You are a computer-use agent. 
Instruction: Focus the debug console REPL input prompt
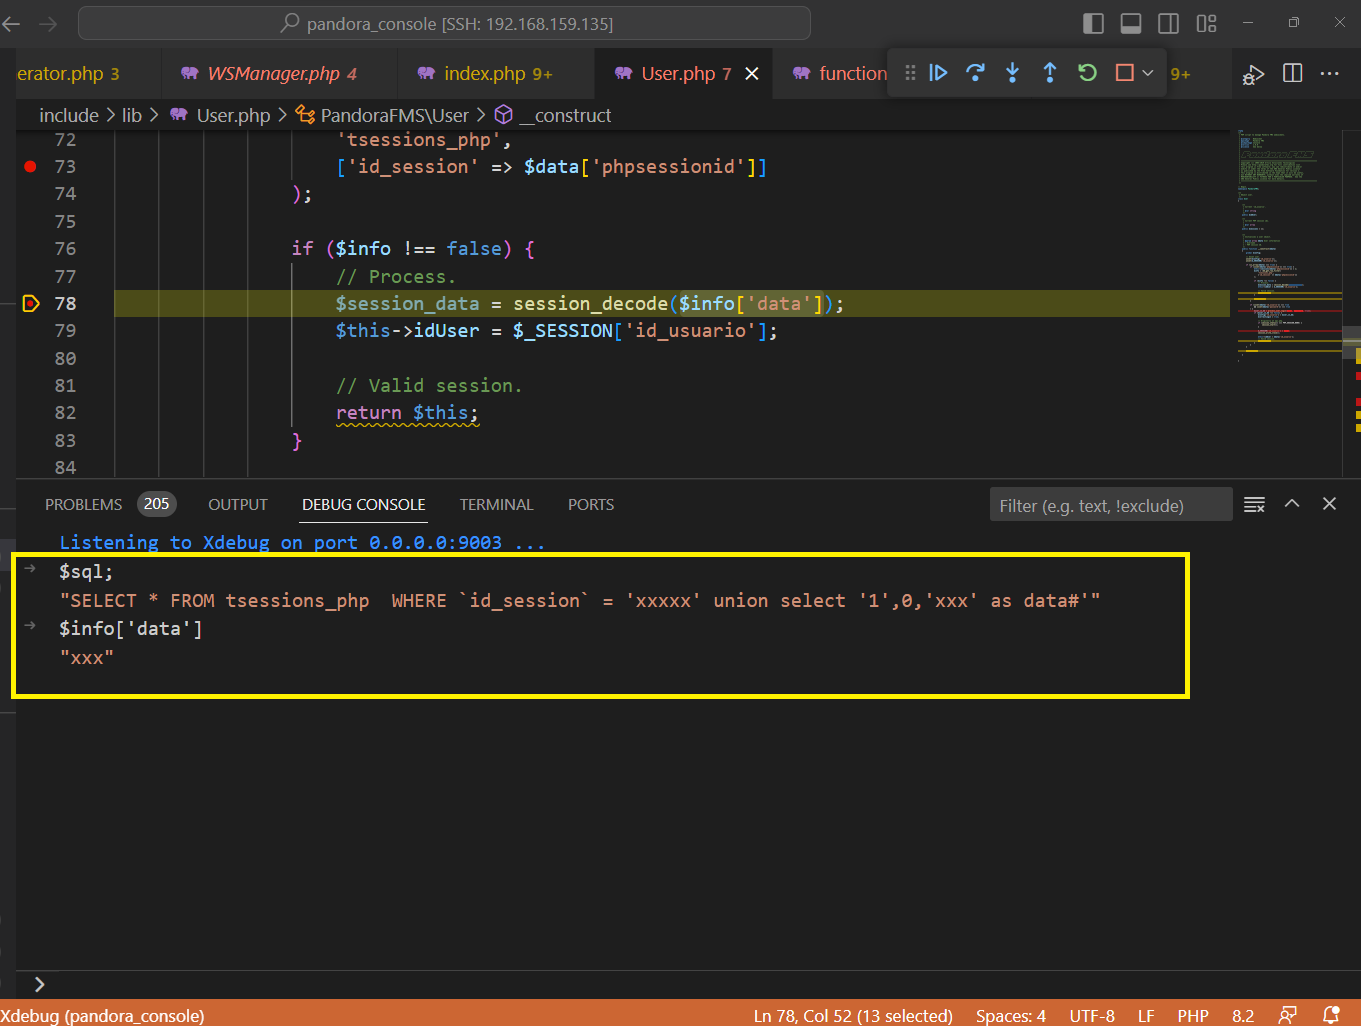pyautogui.click(x=690, y=984)
